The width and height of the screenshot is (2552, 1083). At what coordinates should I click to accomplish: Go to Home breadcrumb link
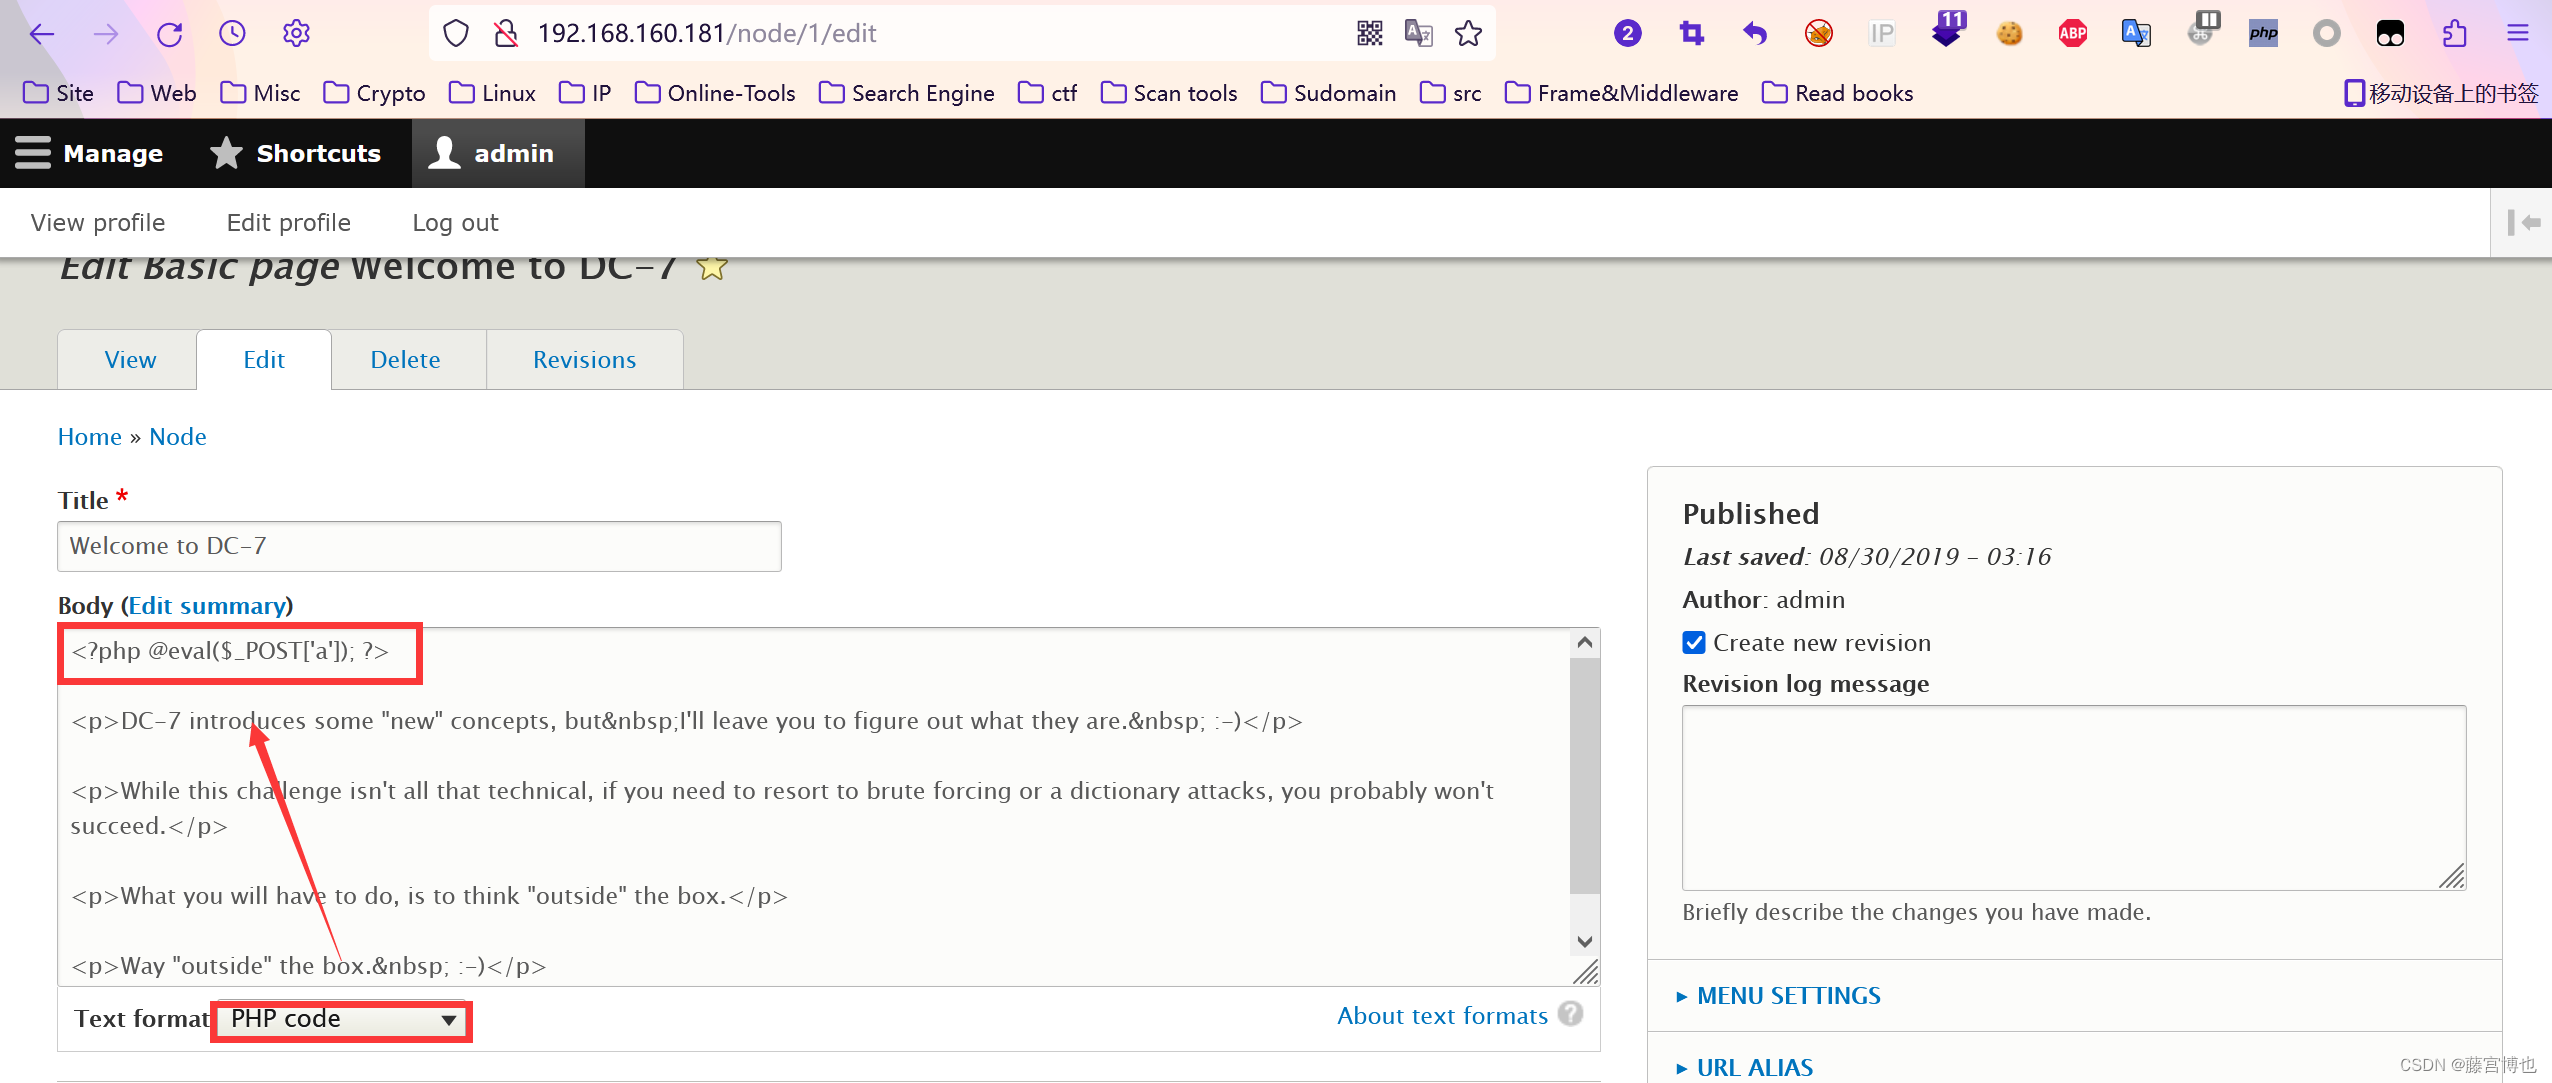point(89,437)
